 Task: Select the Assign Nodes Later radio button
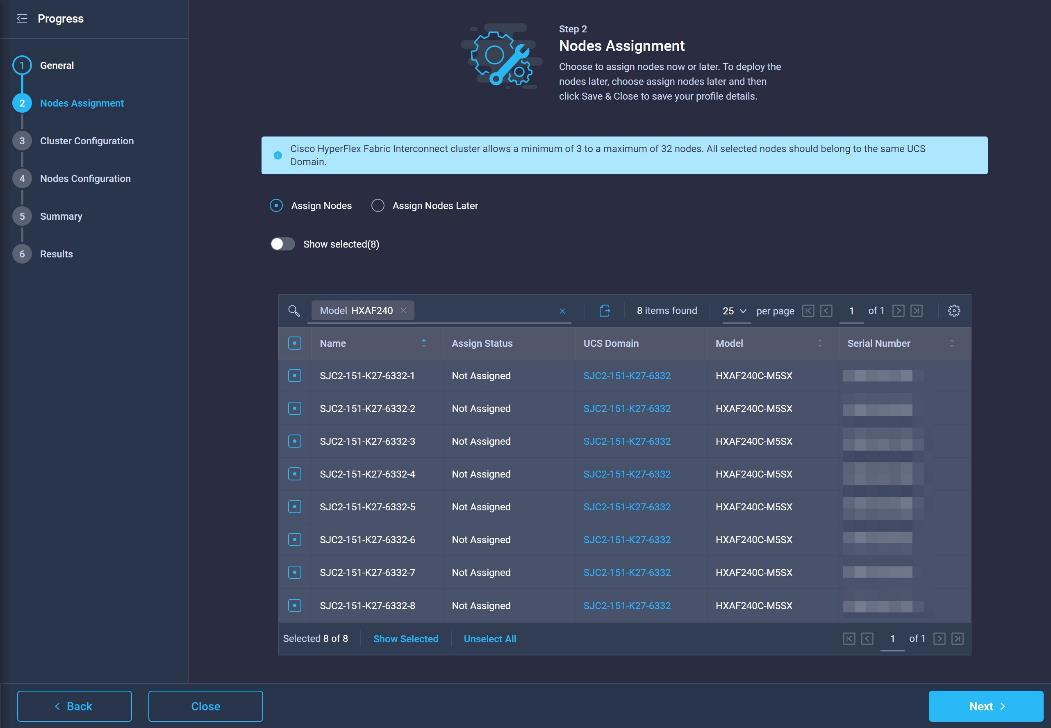(378, 206)
